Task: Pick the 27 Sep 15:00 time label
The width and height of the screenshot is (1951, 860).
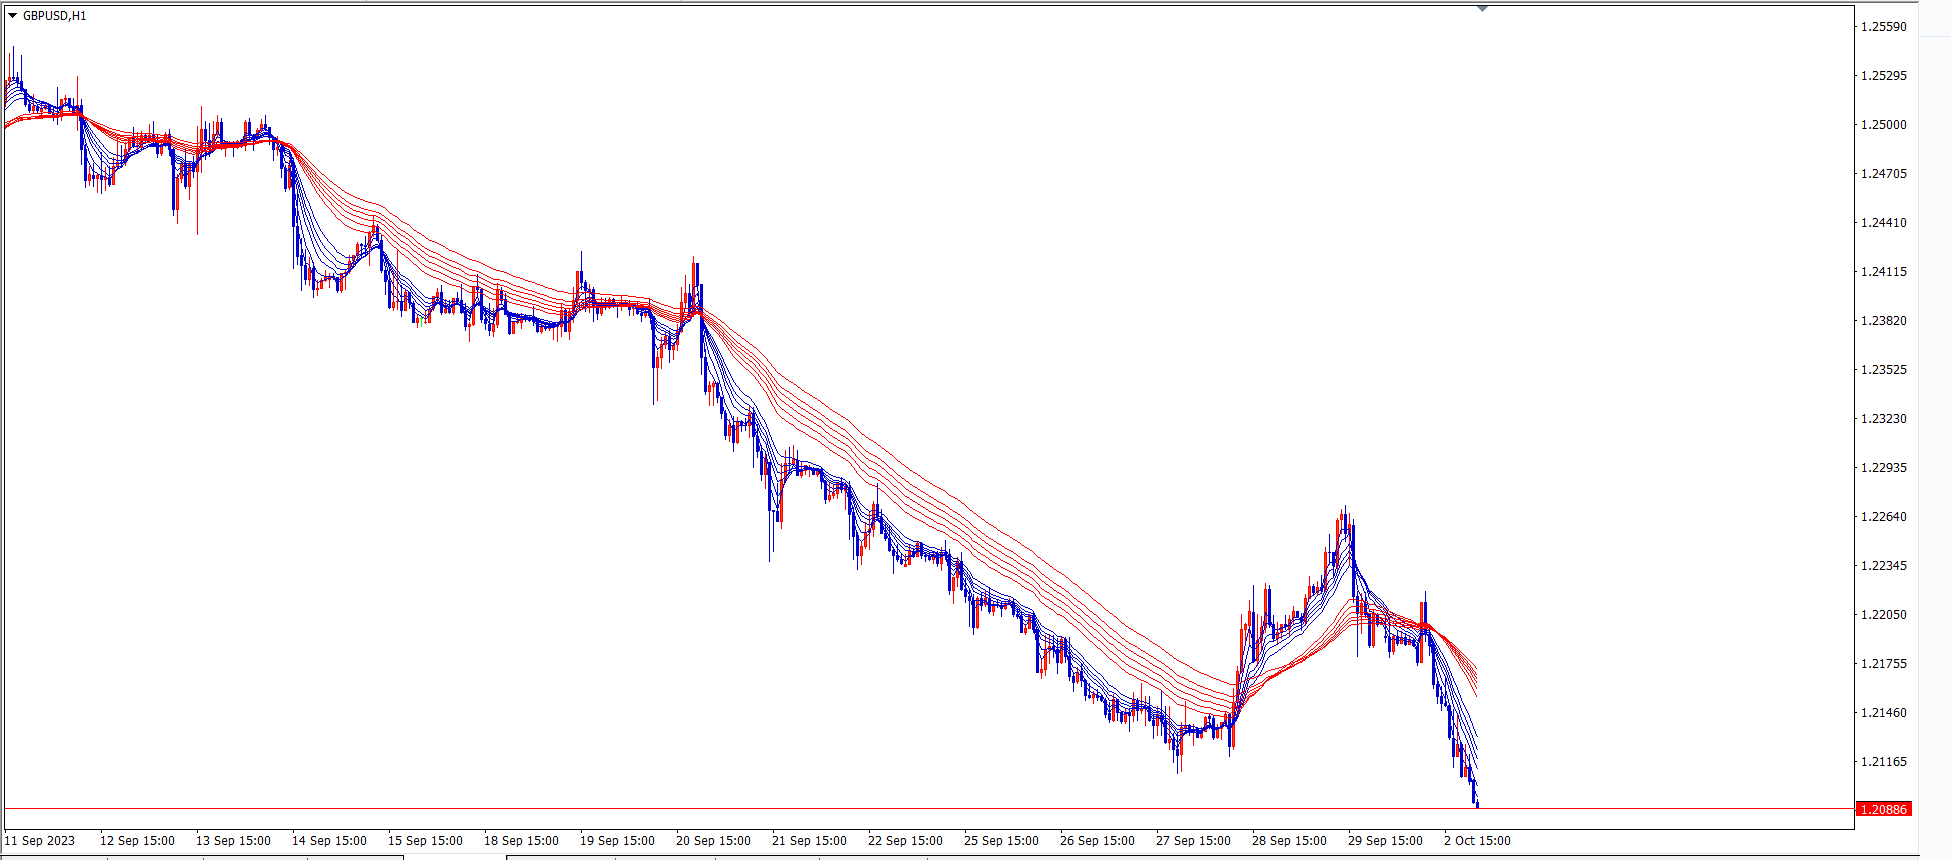Action: point(1193,841)
